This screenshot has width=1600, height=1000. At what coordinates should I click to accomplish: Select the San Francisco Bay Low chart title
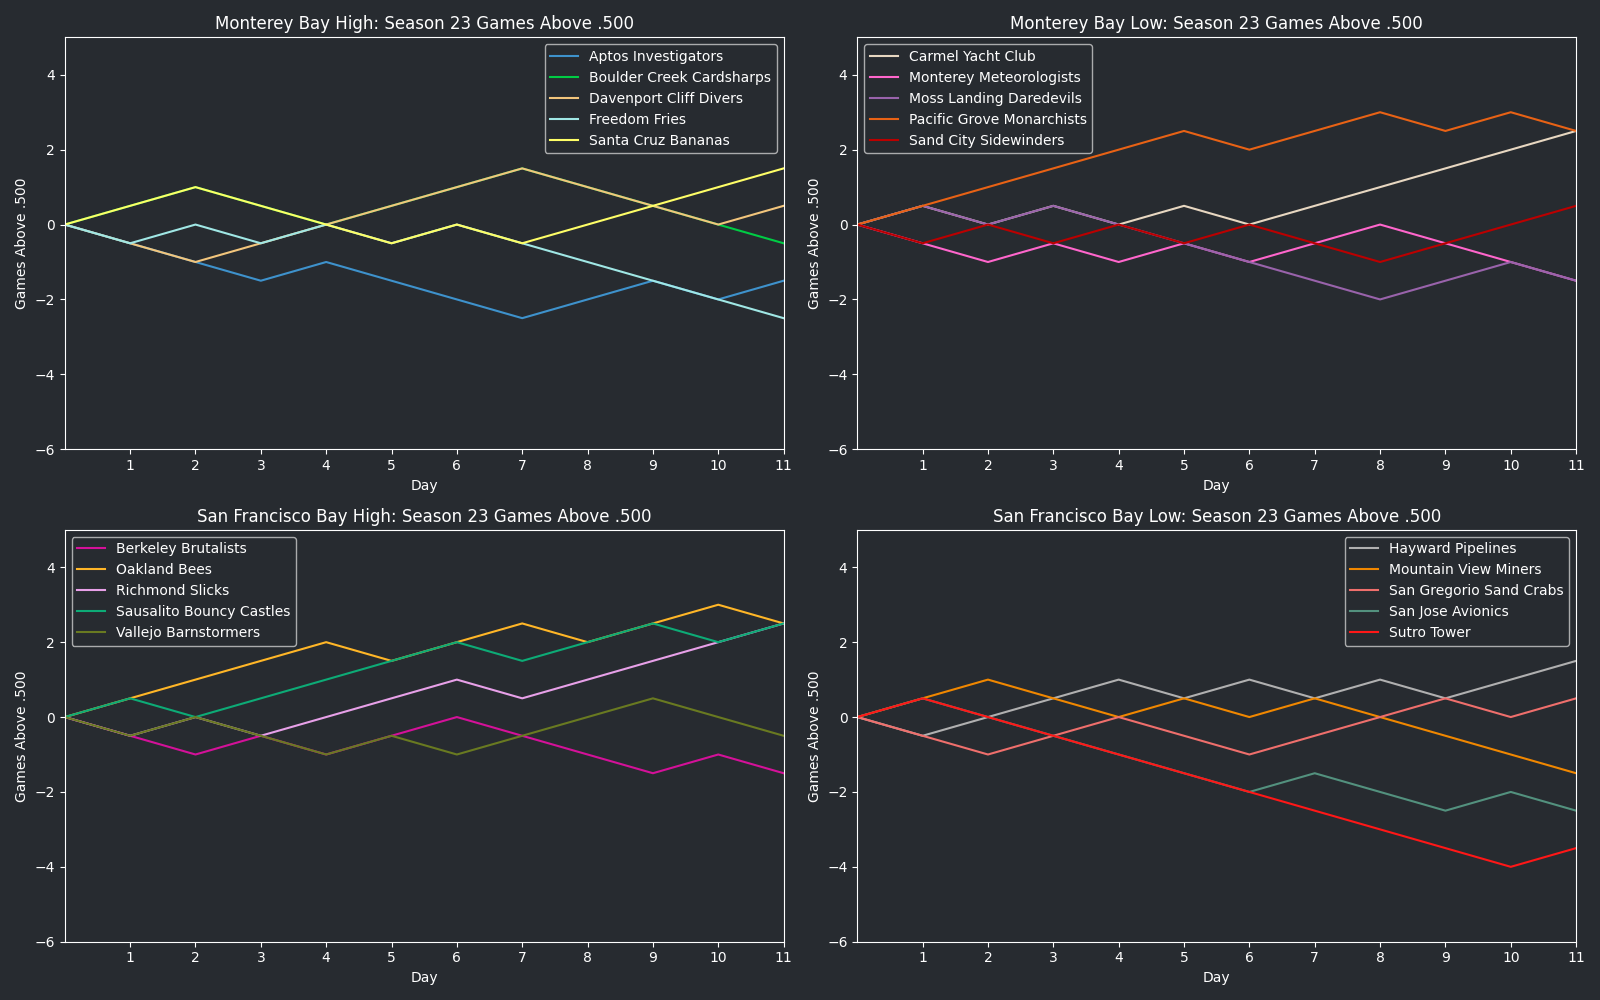tap(1216, 516)
